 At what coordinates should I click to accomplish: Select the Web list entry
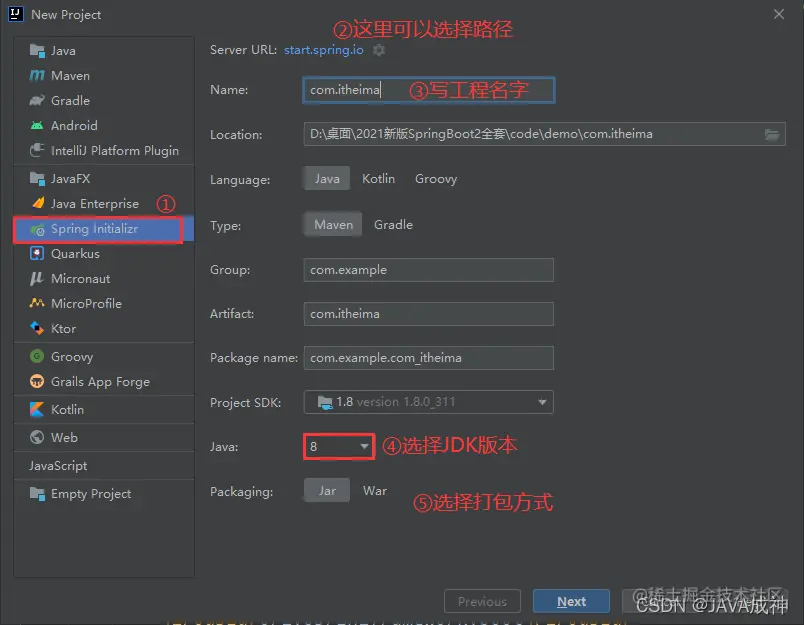tap(104, 437)
